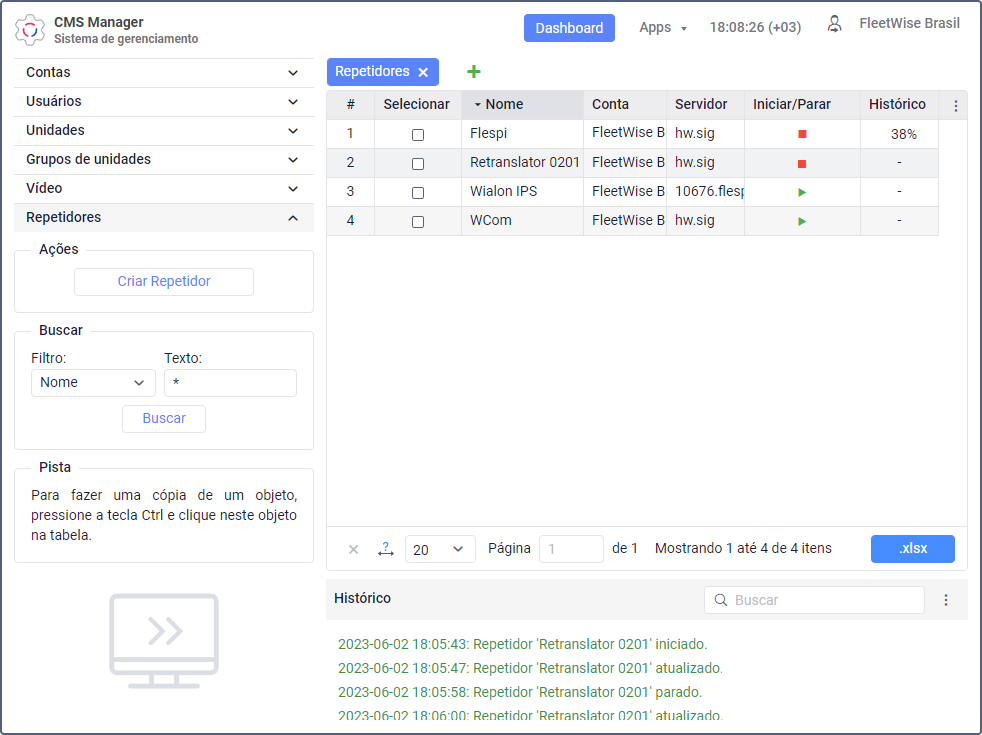Start the Wialon IPS retranslator

(802, 192)
